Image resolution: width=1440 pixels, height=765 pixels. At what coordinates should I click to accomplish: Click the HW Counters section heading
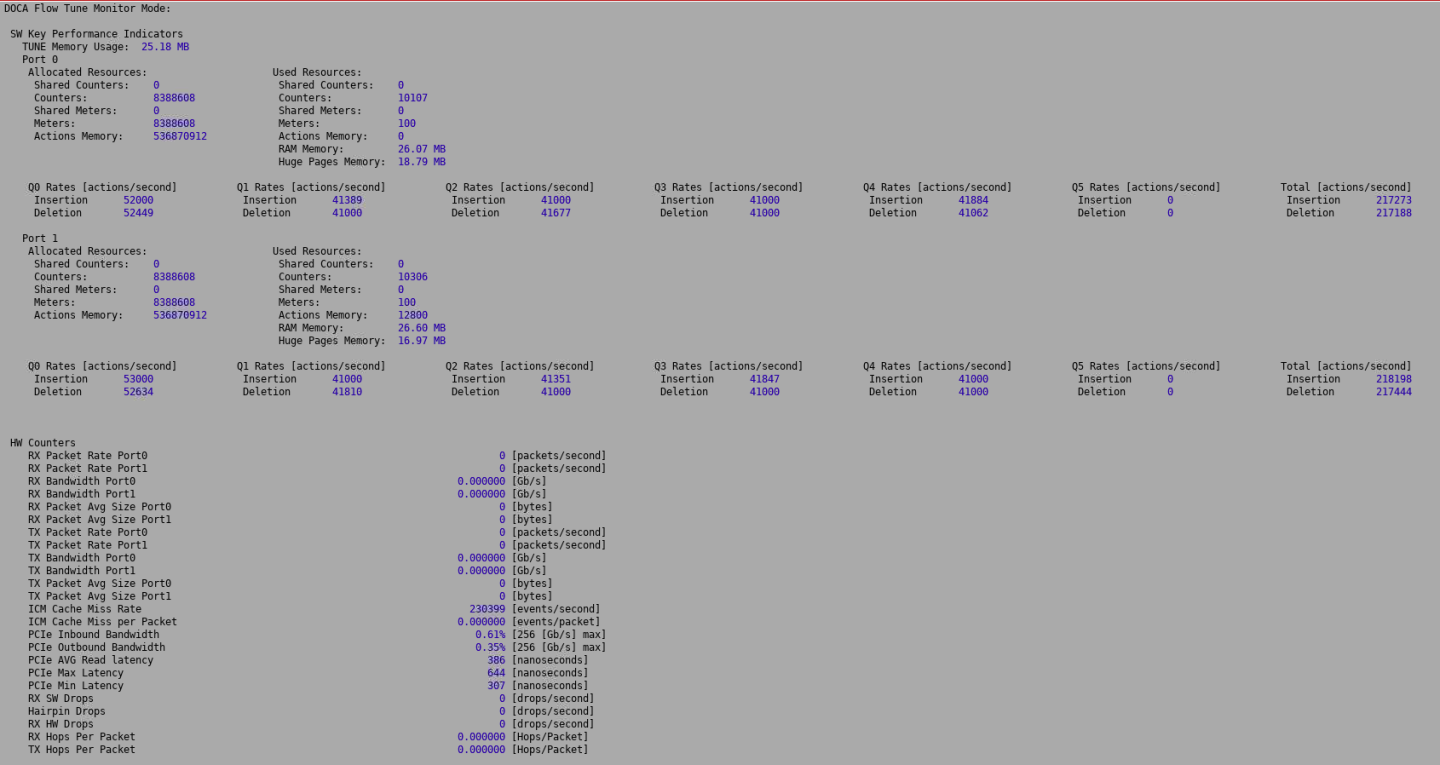42,443
